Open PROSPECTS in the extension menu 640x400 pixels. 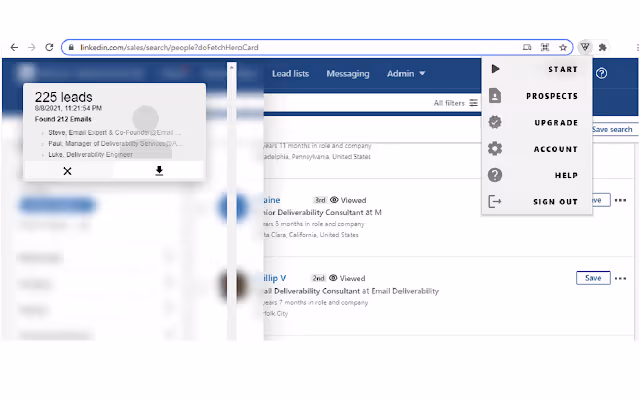pos(552,96)
